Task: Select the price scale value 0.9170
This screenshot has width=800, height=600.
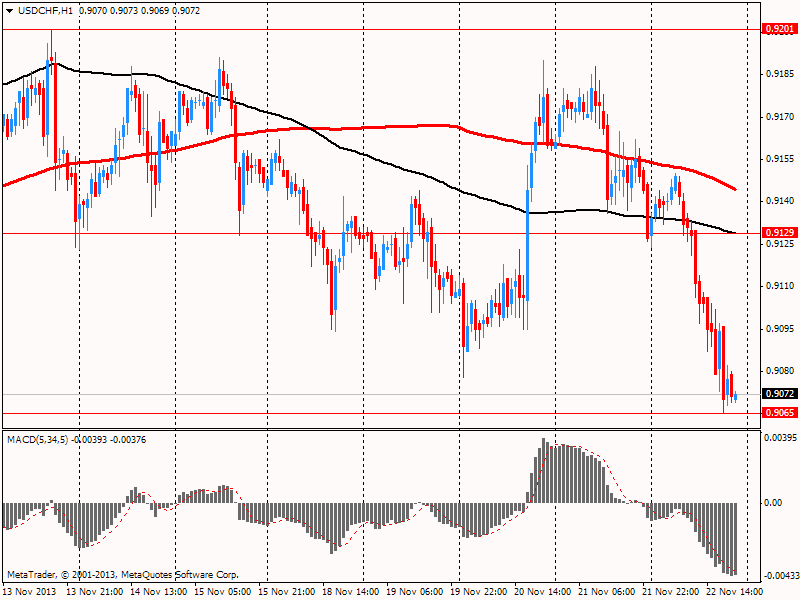Action: (780, 117)
